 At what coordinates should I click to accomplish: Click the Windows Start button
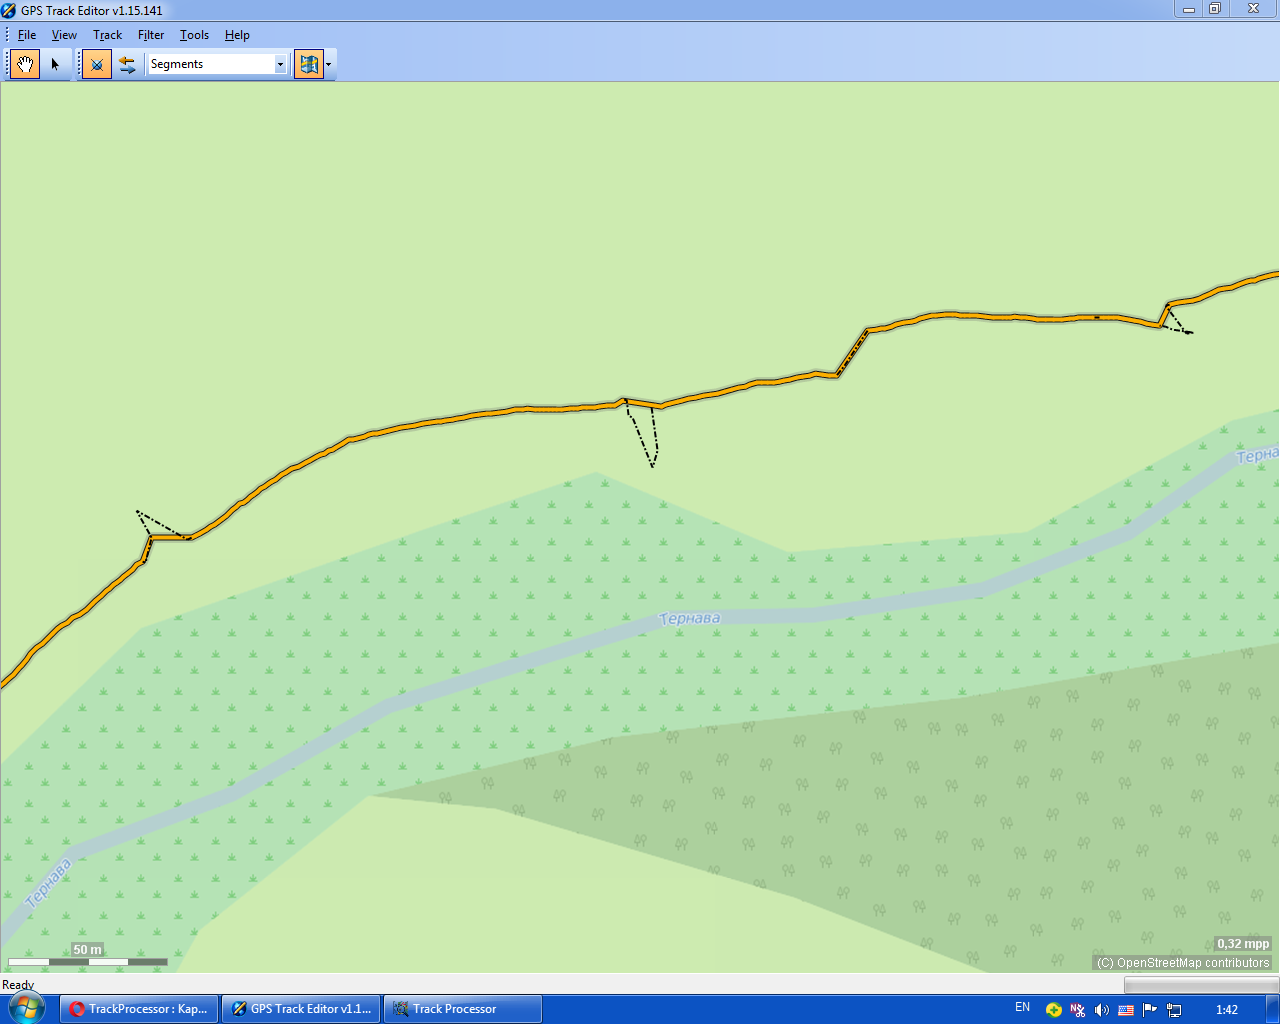[25, 1008]
